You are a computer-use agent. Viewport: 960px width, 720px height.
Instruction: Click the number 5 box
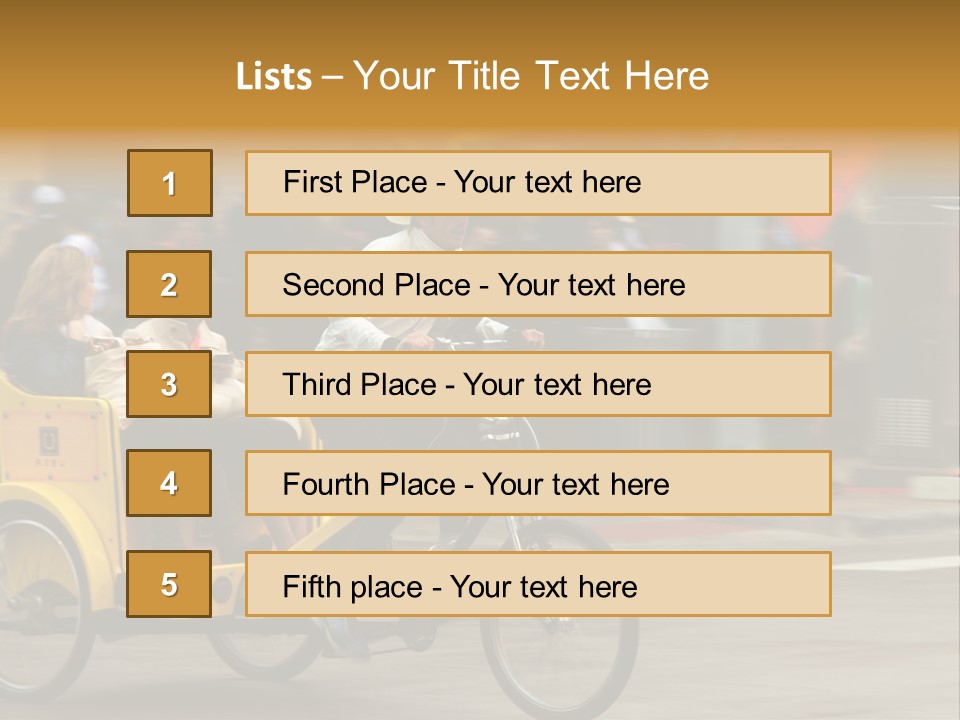[169, 584]
